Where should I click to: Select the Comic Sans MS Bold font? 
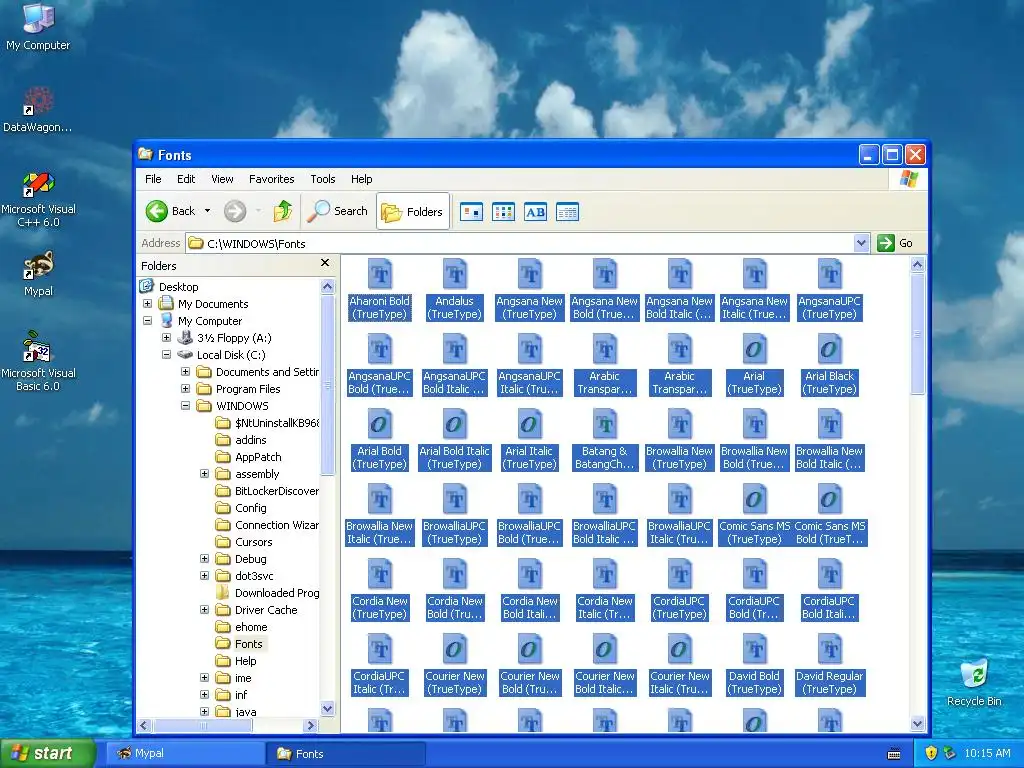829,515
